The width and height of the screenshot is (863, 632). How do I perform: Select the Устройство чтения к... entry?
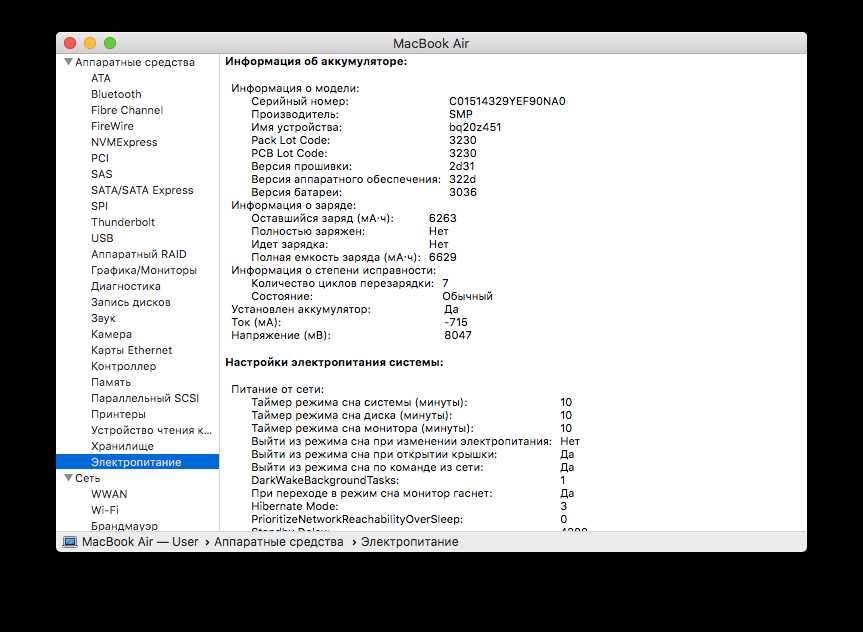point(151,429)
